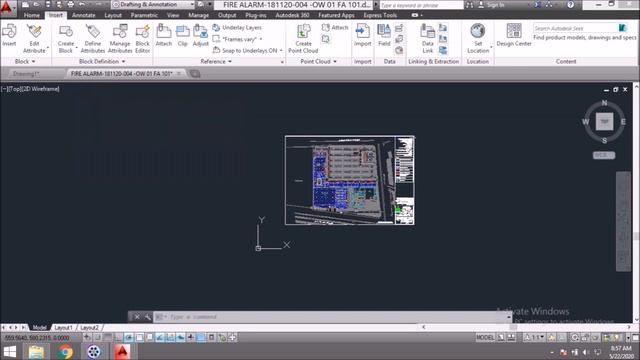
Task: Open the Adjust reference tool
Action: 200,35
